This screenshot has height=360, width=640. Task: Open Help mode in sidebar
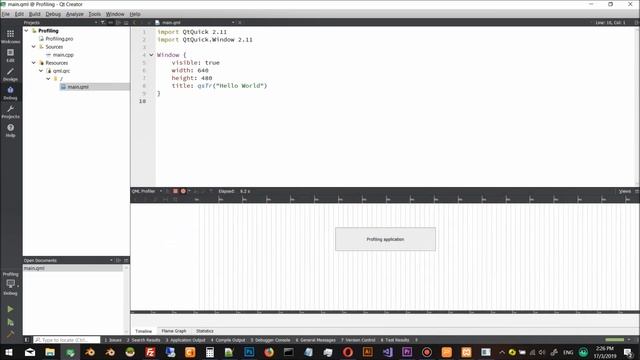click(x=10, y=130)
